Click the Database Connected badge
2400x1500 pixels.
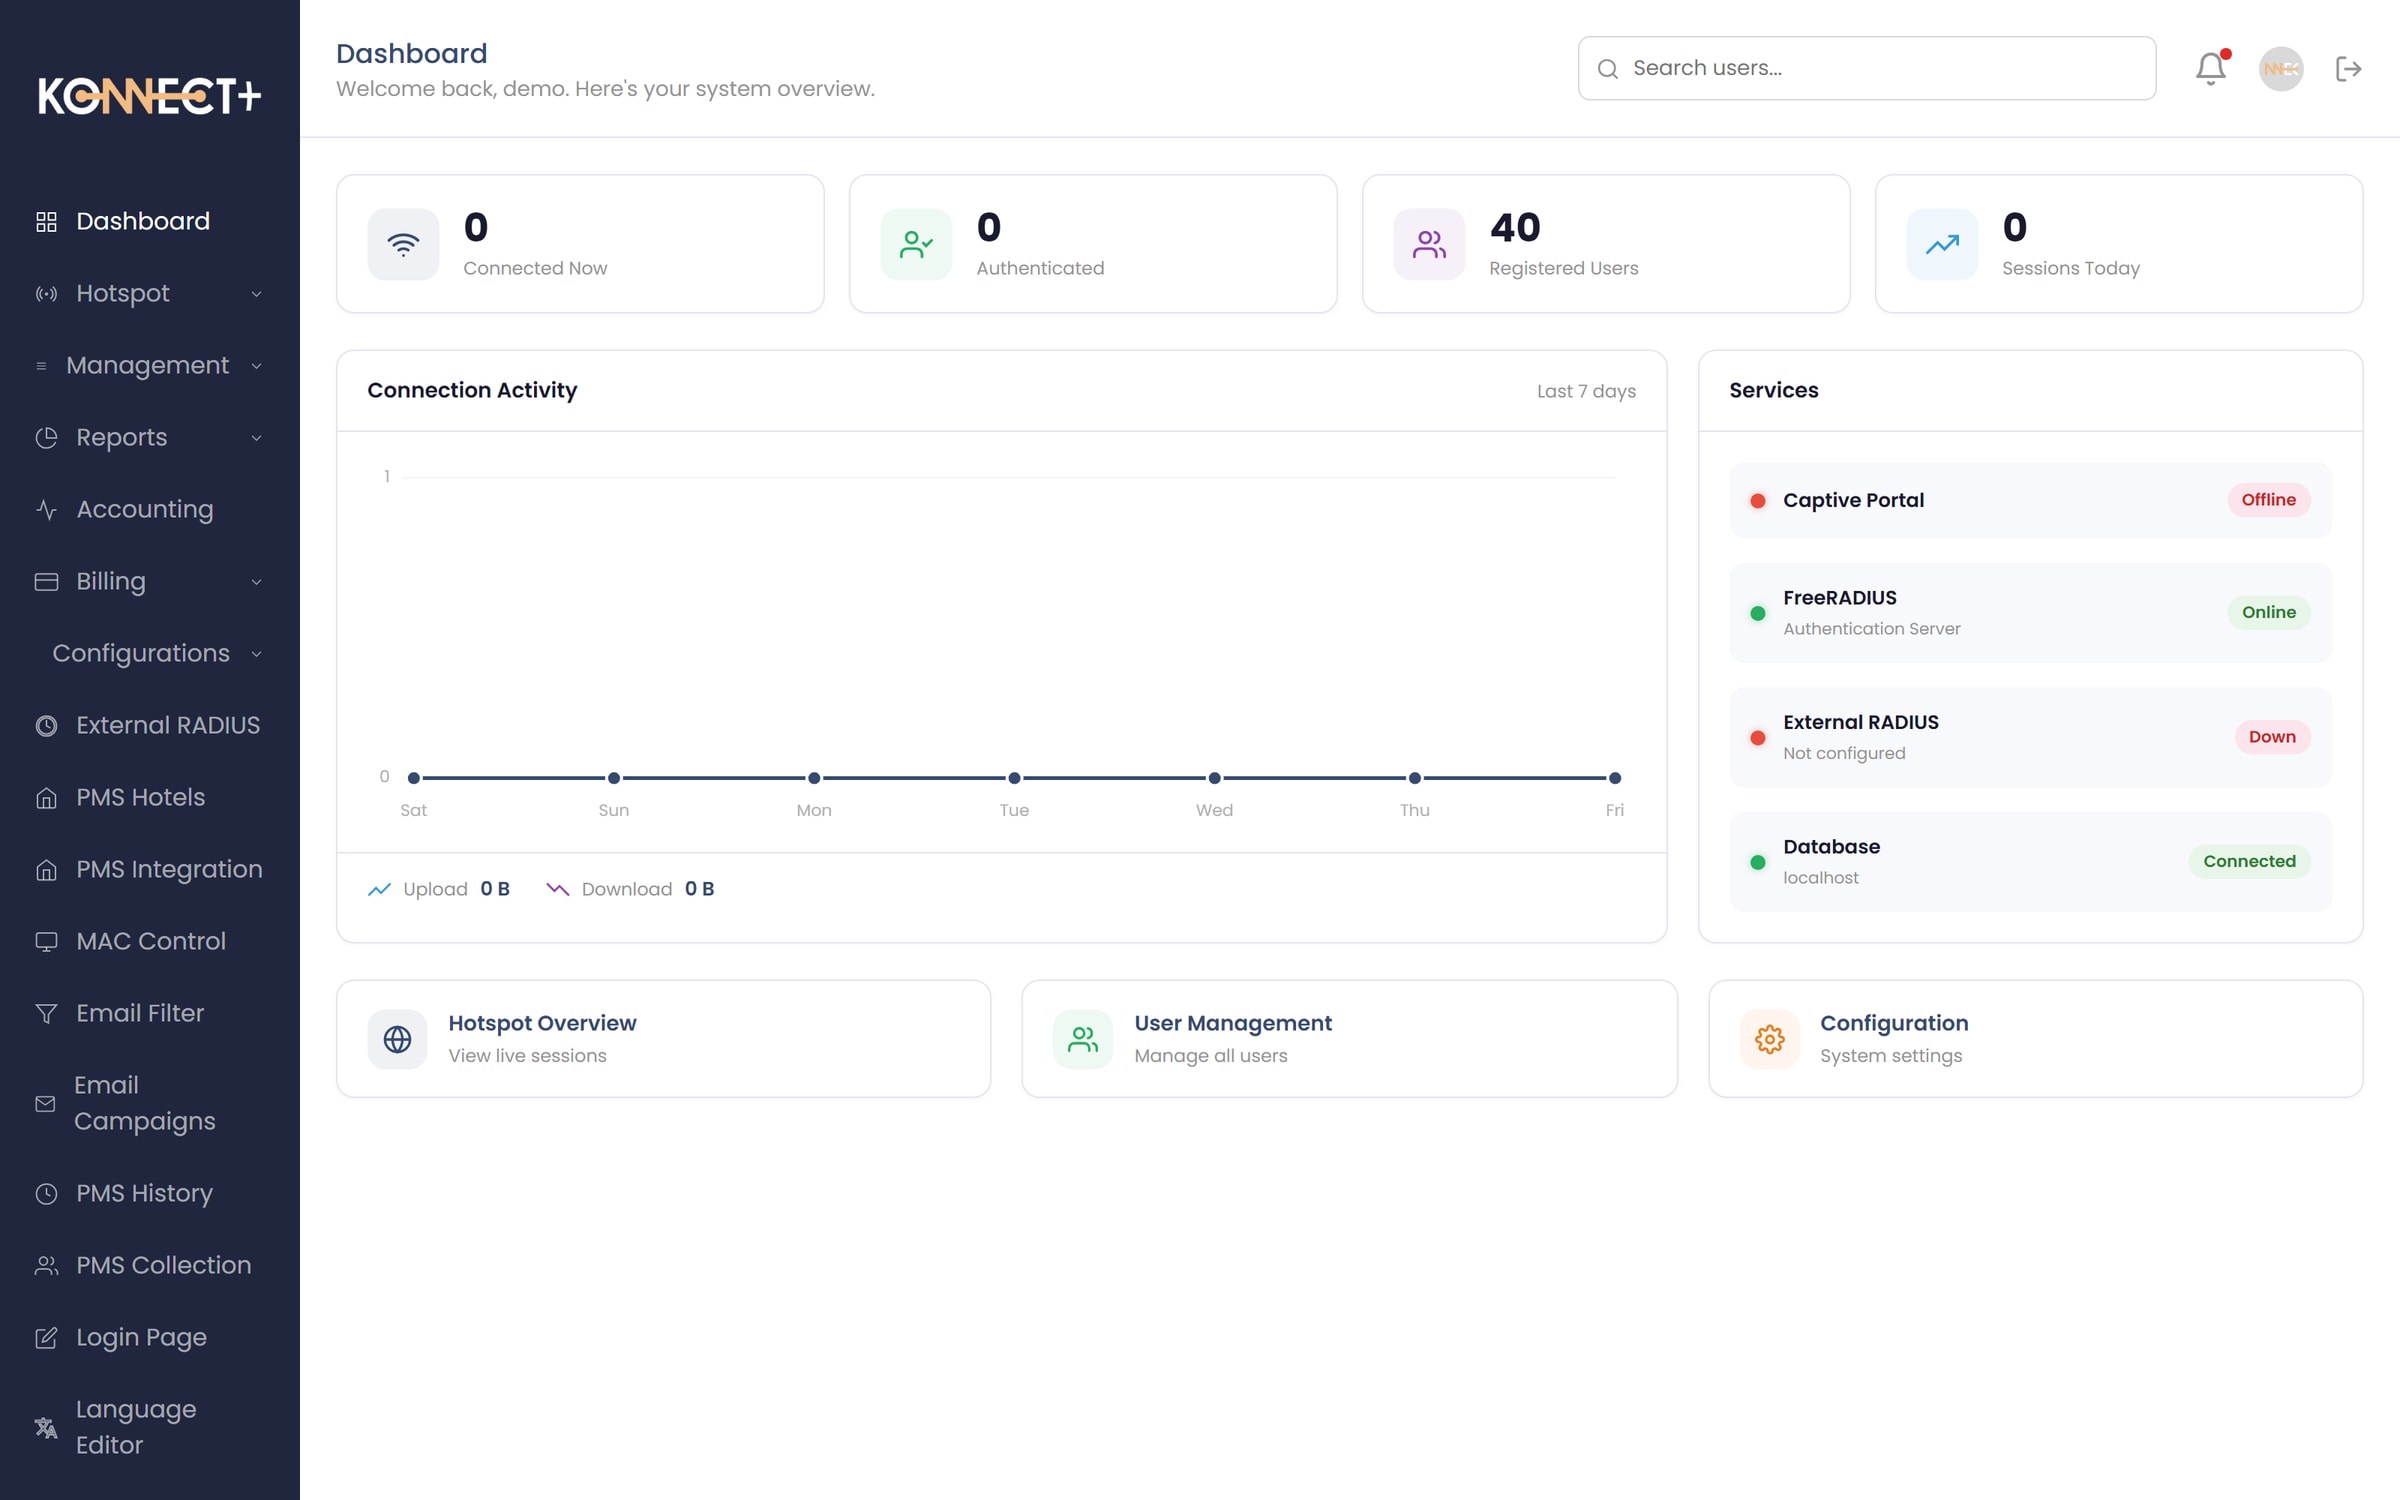point(2249,861)
